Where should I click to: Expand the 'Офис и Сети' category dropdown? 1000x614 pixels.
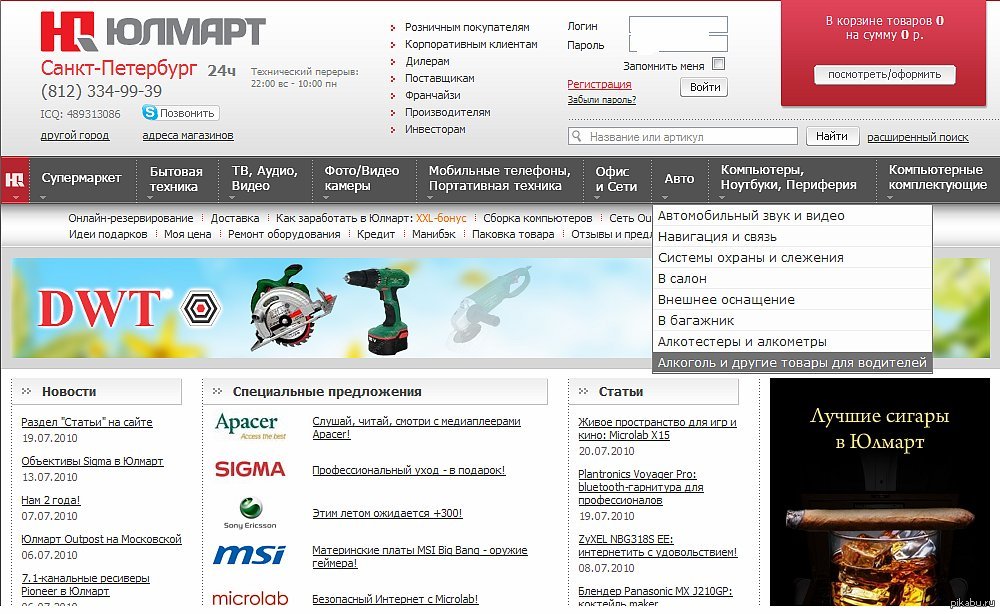click(616, 178)
